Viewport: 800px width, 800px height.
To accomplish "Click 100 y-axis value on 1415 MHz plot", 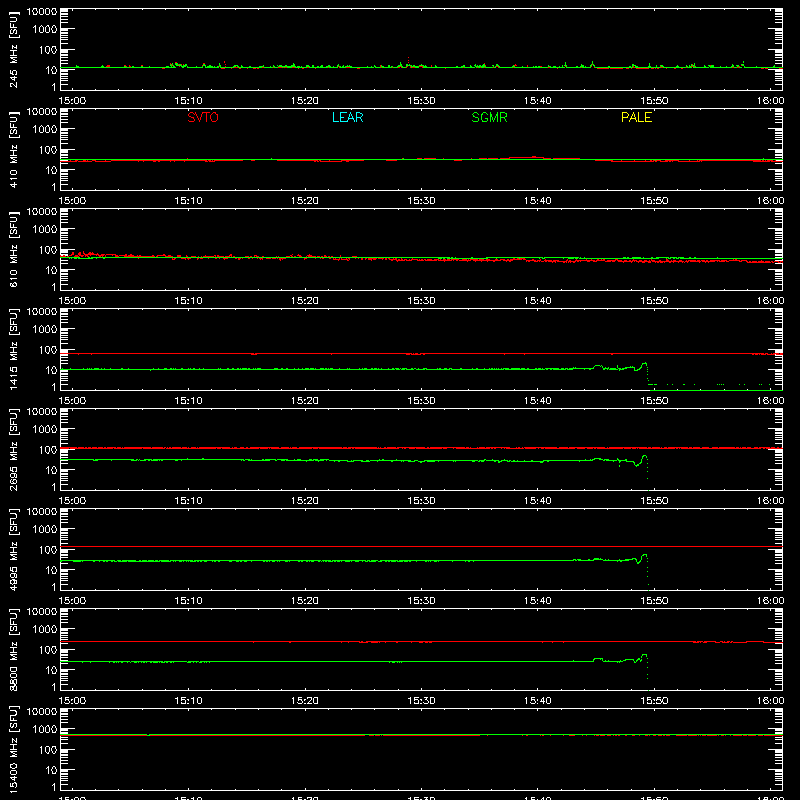I will (48, 350).
